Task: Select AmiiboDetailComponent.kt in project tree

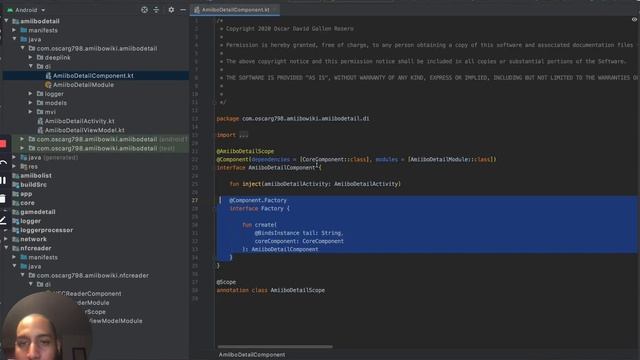Action: pyautogui.click(x=93, y=76)
